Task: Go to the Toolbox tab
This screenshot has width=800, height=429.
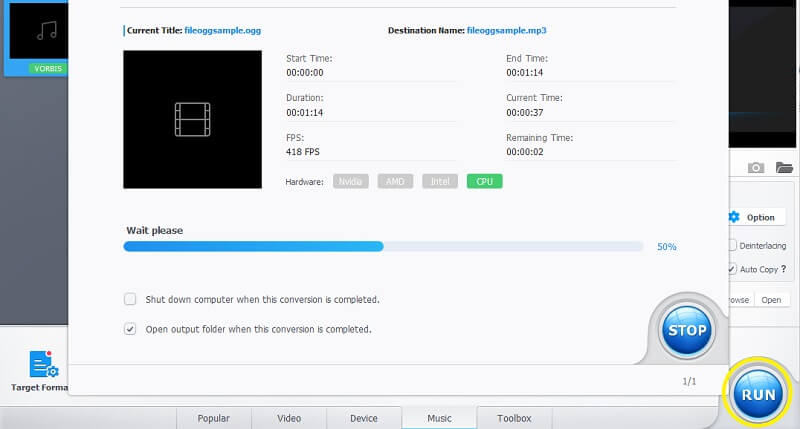Action: [515, 418]
